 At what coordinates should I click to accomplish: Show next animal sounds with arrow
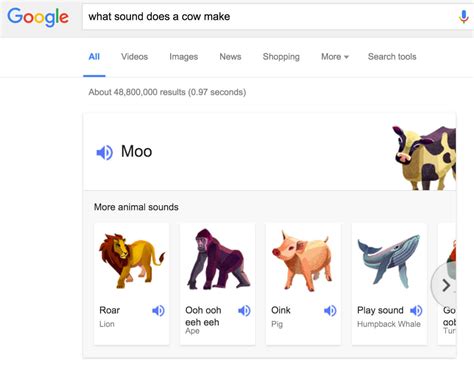446,285
